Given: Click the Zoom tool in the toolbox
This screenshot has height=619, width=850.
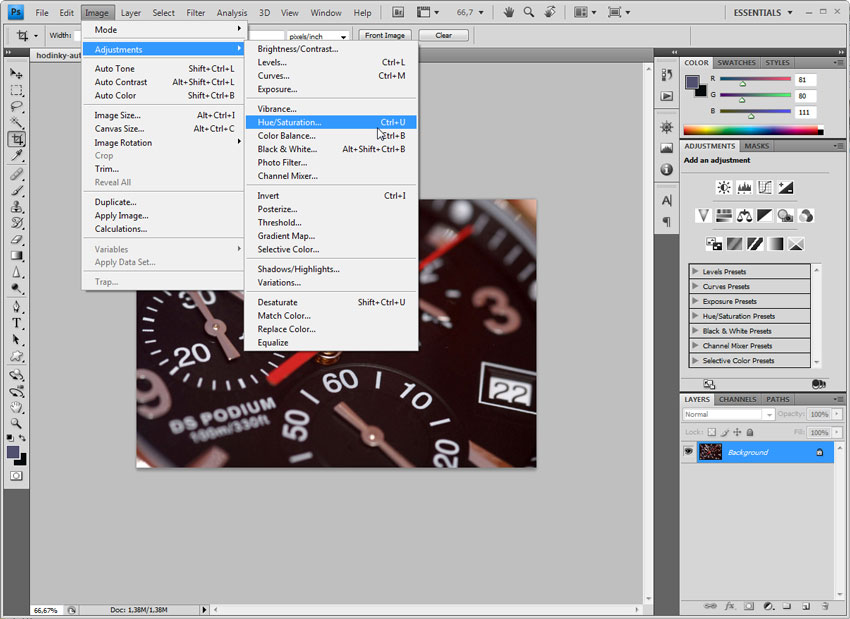Looking at the screenshot, I should click(x=17, y=423).
